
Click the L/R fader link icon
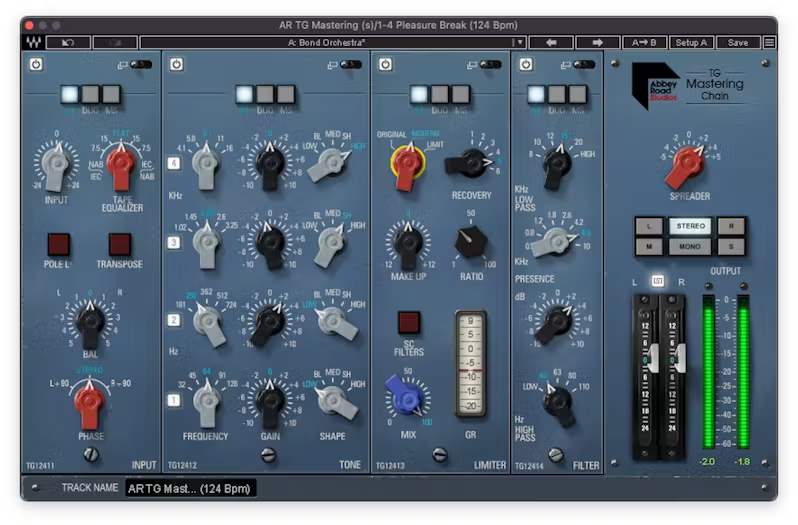tap(658, 281)
